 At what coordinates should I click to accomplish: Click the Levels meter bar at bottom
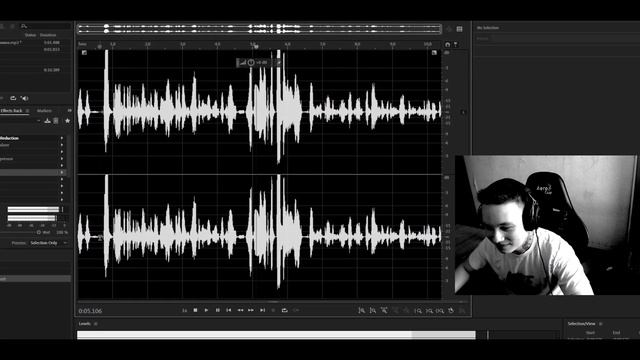[276, 335]
